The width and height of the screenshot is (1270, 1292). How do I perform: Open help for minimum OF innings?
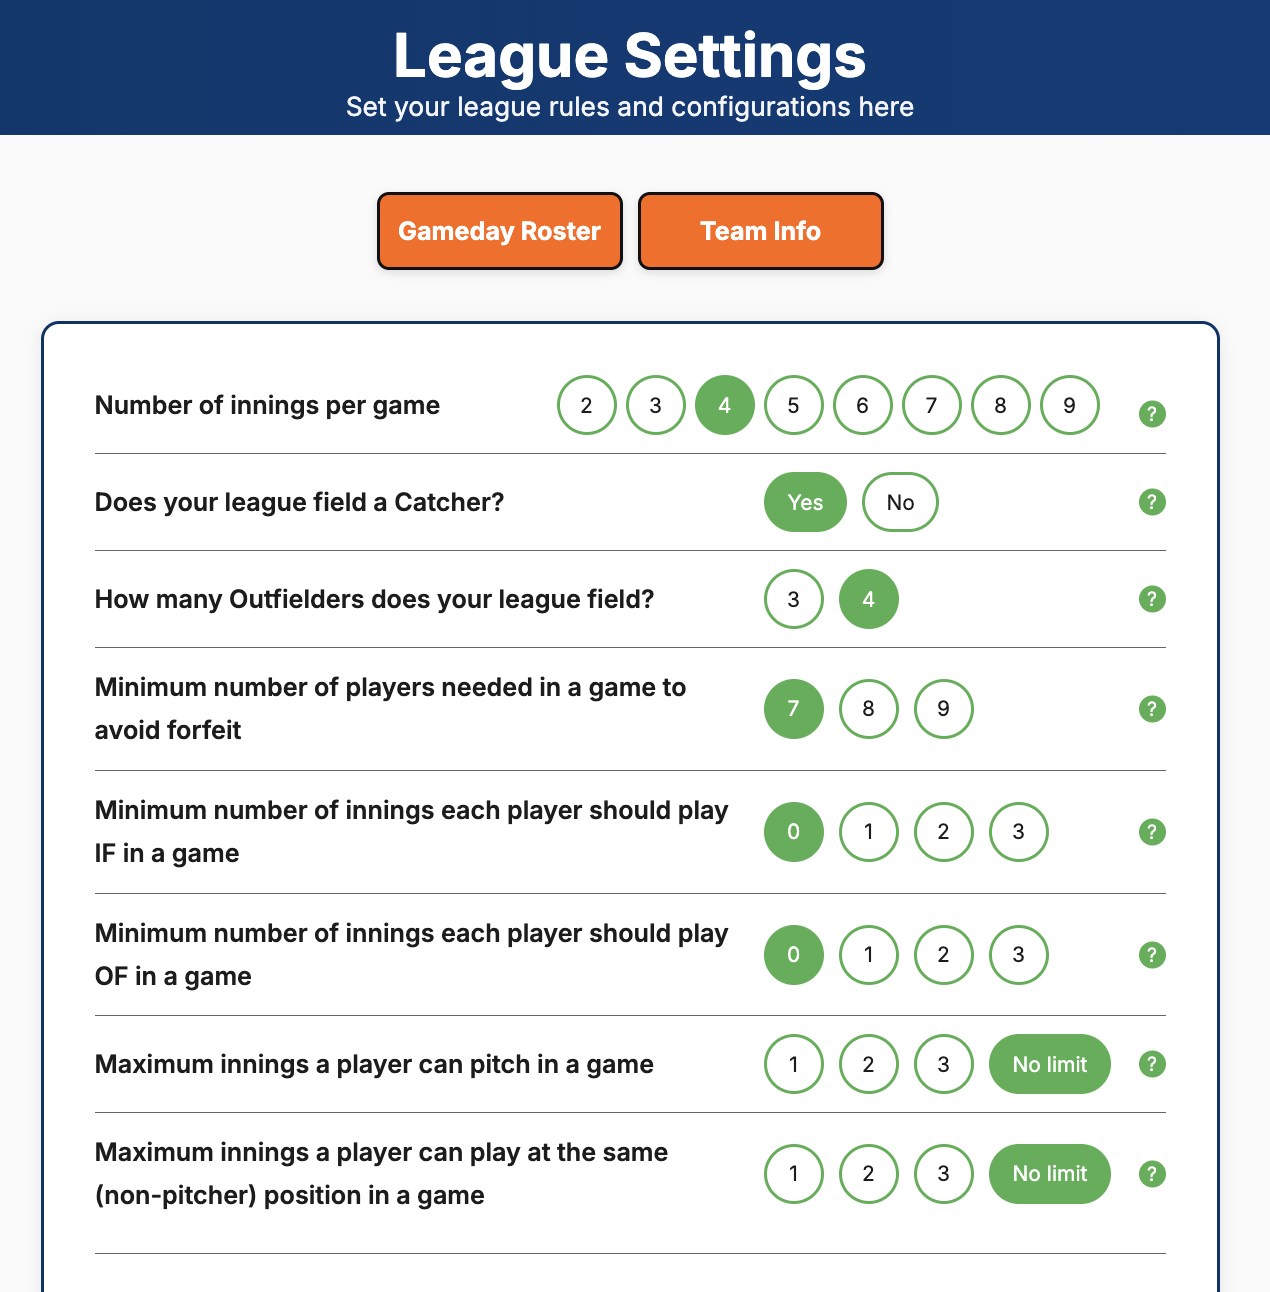coord(1152,955)
